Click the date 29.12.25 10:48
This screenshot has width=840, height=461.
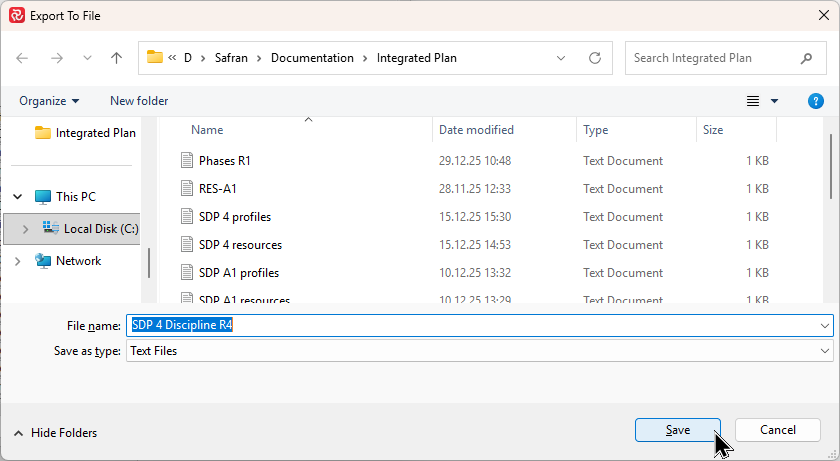click(475, 161)
